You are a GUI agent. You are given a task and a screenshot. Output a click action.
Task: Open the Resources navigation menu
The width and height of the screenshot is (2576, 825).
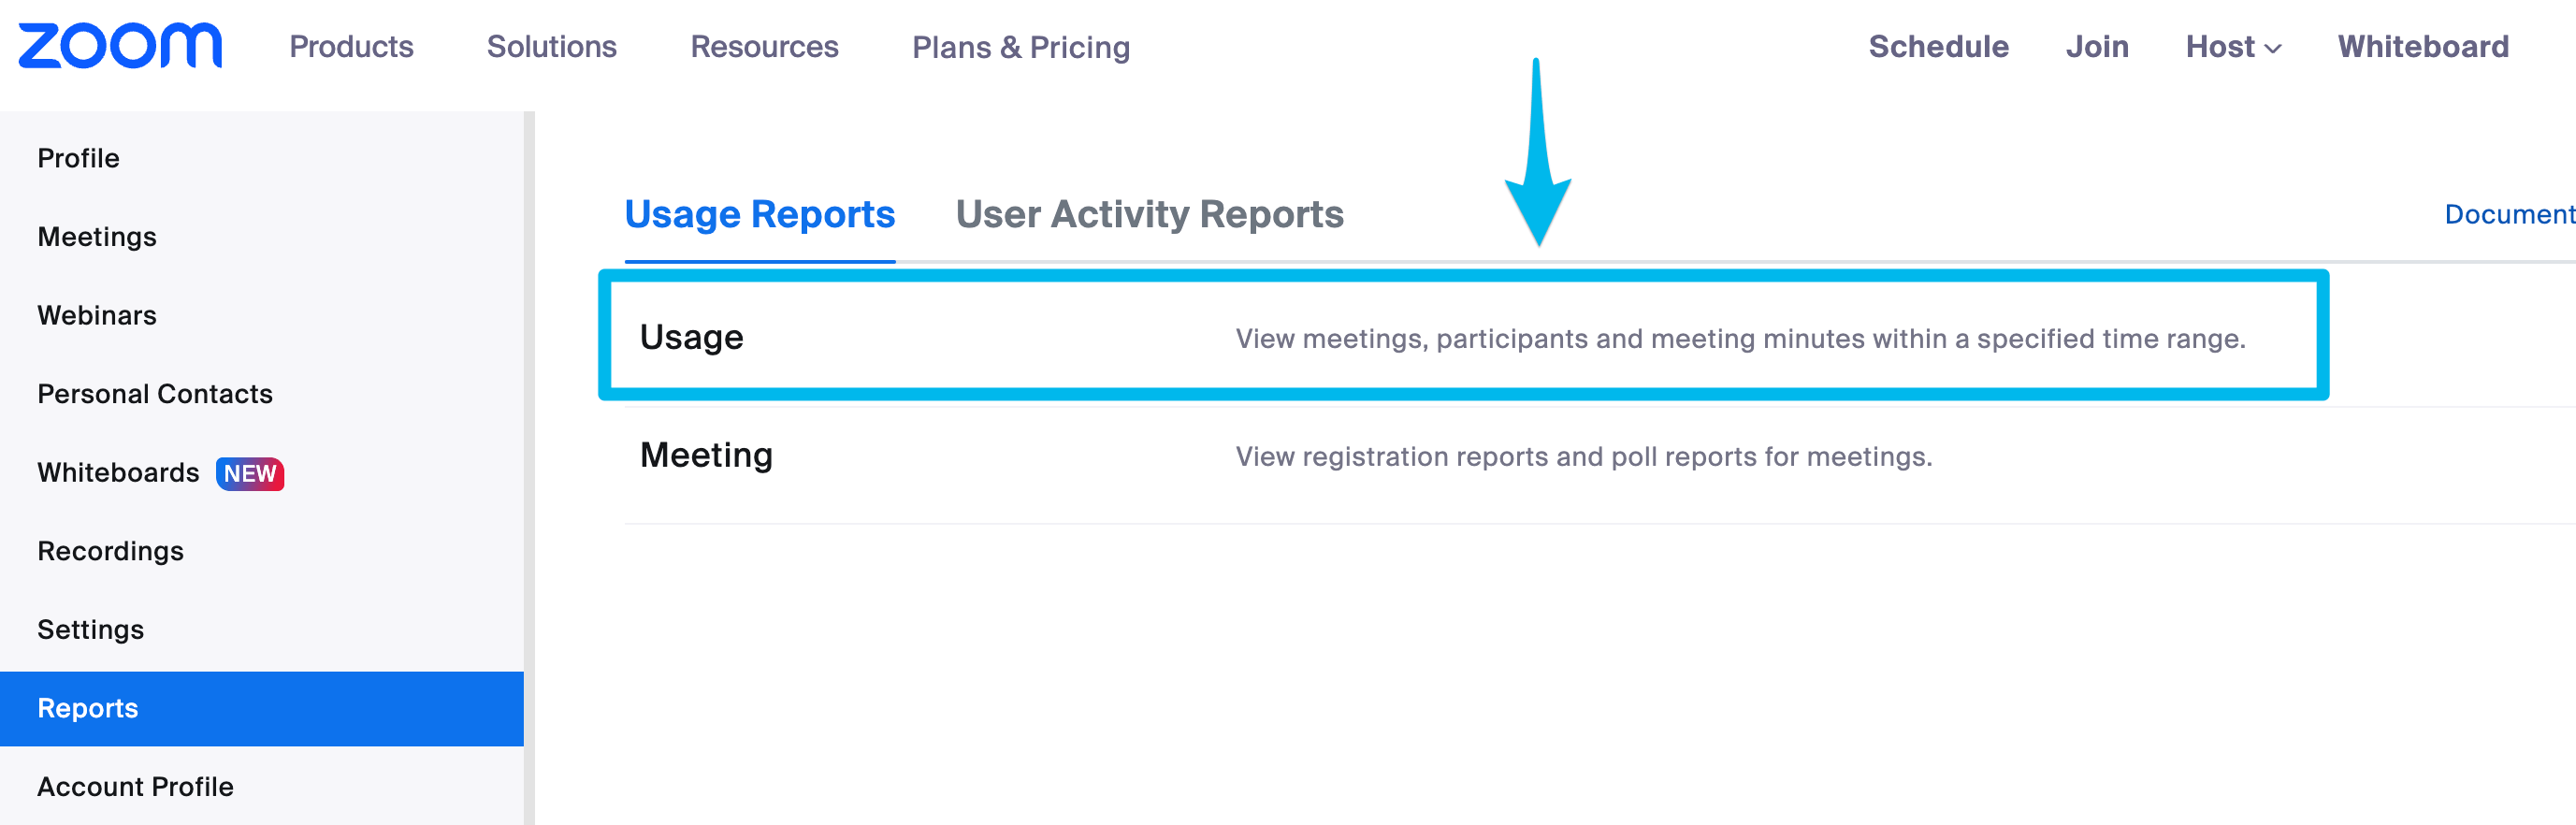point(765,47)
